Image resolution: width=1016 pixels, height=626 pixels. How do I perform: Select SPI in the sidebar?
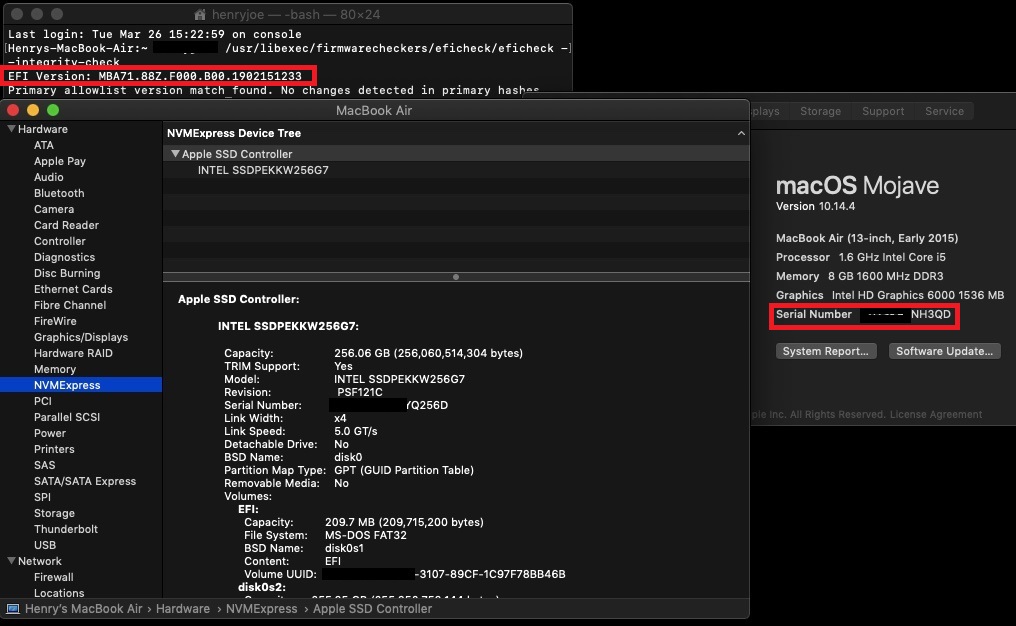(42, 497)
